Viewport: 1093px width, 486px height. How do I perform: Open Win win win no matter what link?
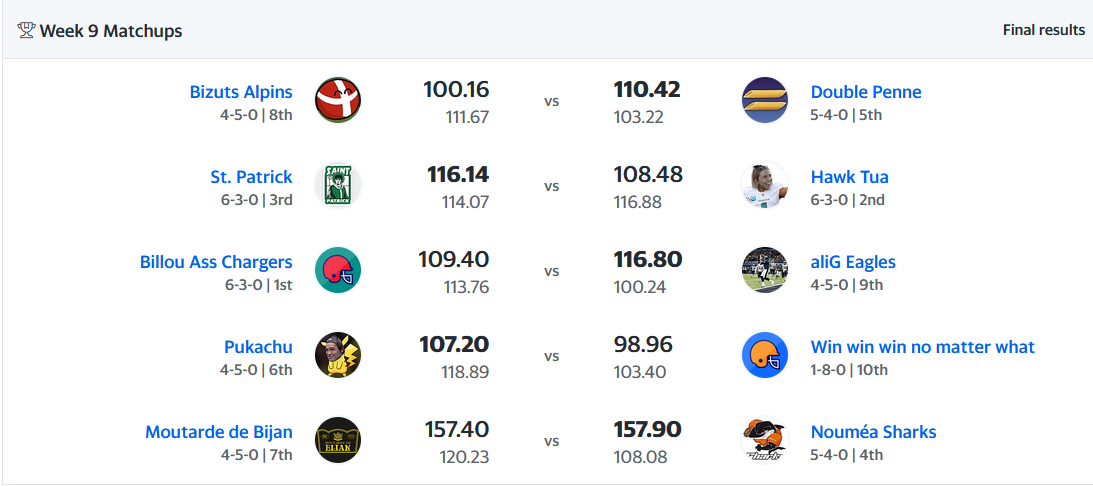tap(923, 347)
